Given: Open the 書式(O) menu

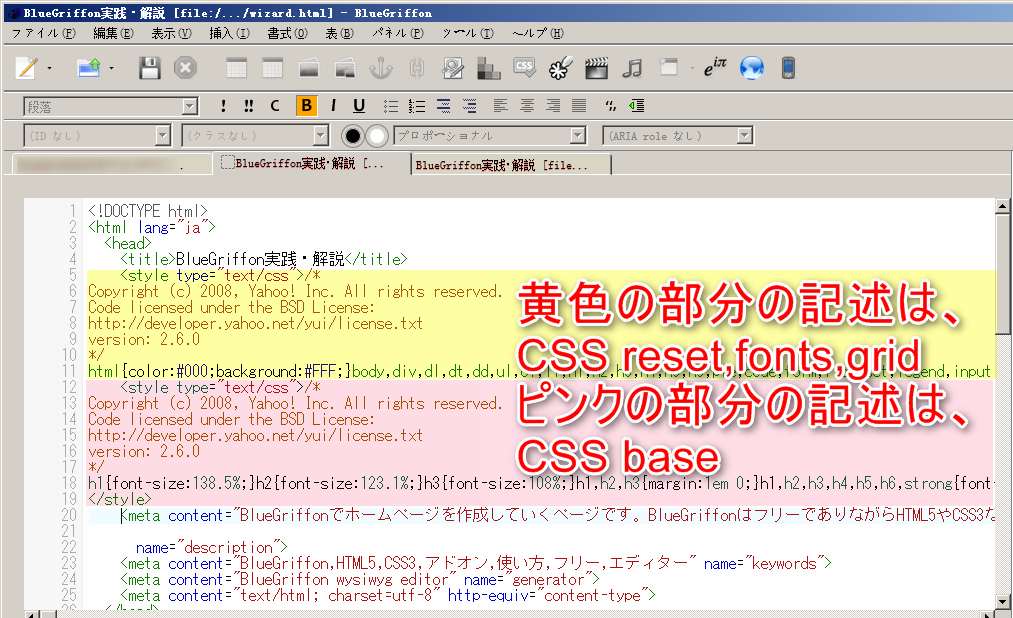Looking at the screenshot, I should point(287,33).
